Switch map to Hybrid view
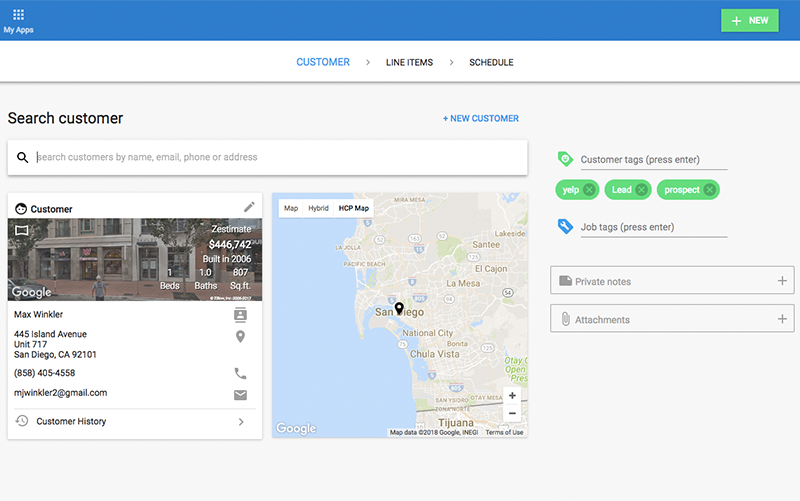 coord(318,208)
